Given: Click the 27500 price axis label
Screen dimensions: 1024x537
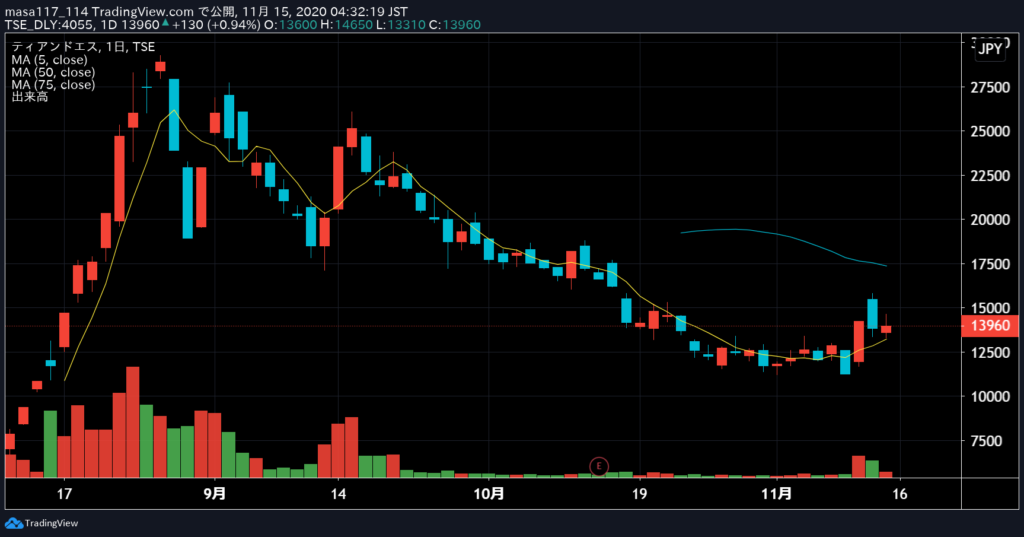Looking at the screenshot, I should click(990, 87).
